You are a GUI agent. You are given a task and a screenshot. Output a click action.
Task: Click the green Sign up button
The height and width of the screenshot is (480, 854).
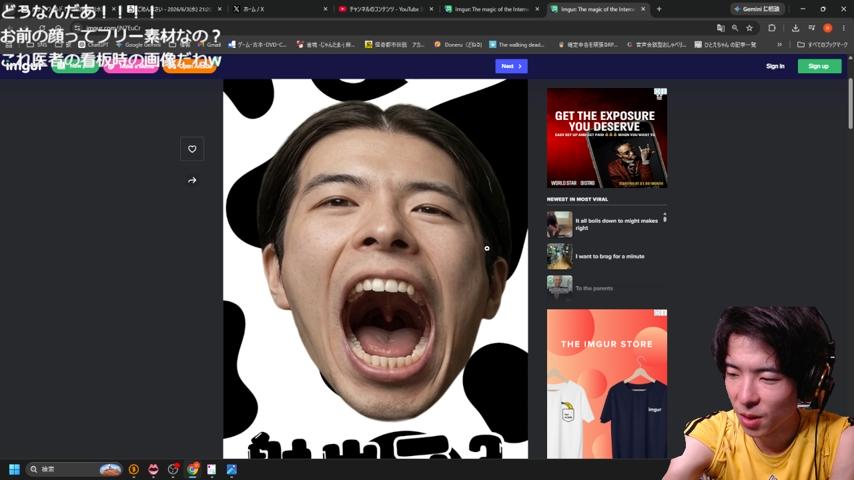[x=819, y=66]
